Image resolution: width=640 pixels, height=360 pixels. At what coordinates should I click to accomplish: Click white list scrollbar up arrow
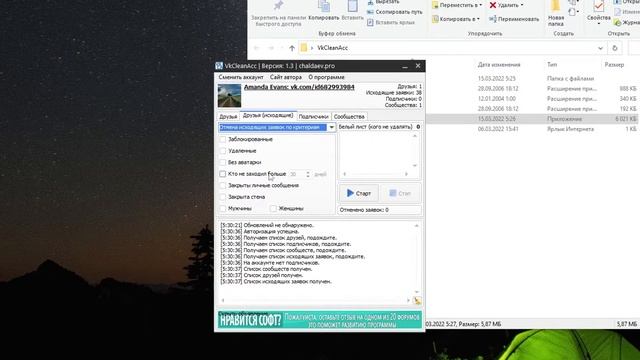coord(415,136)
